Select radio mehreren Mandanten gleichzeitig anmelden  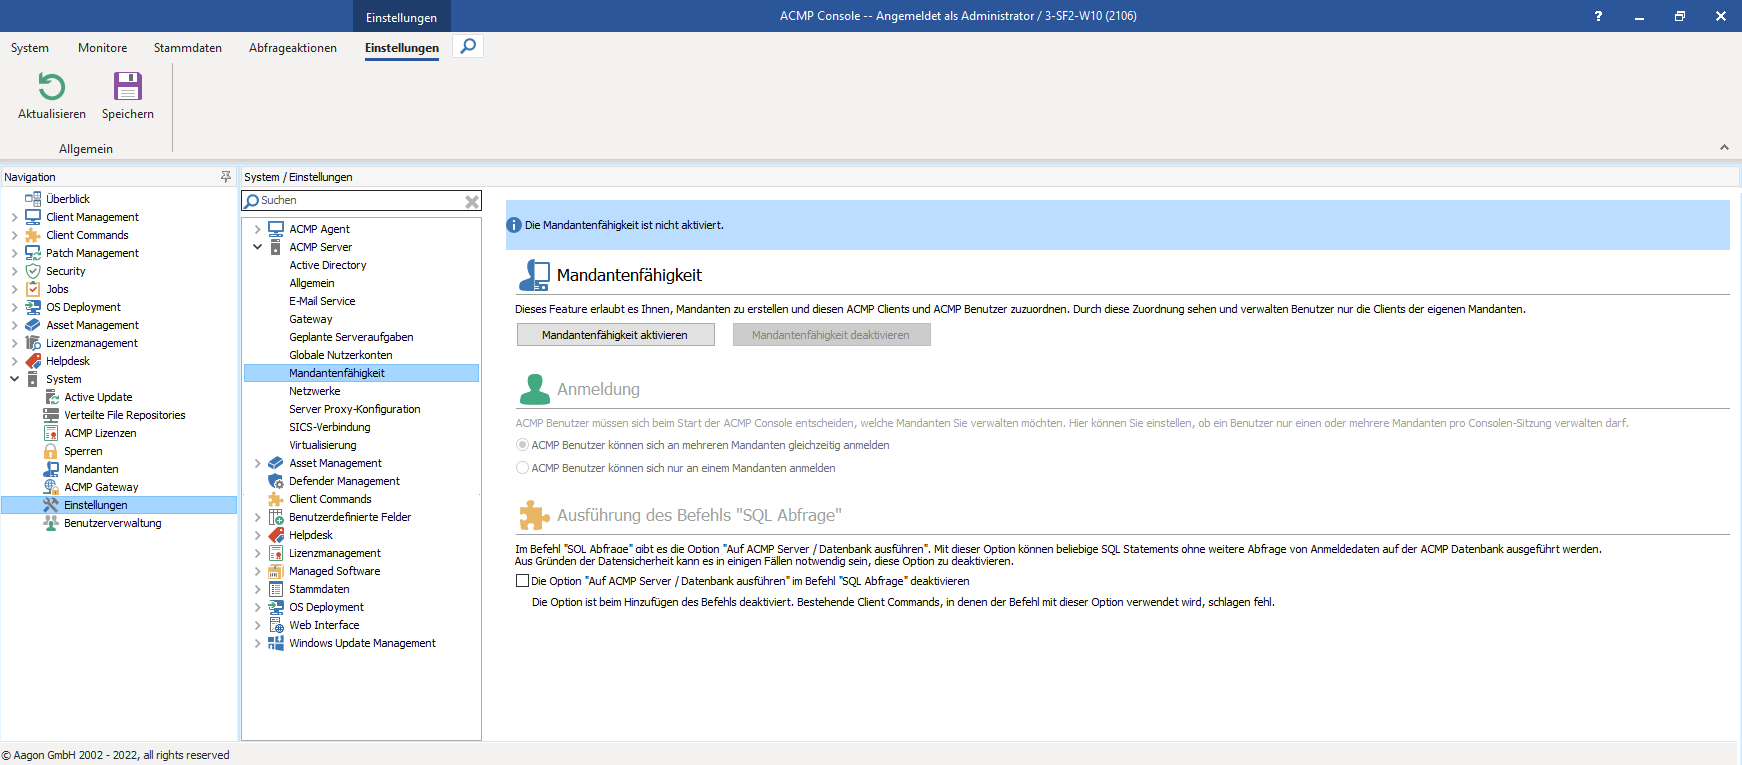(522, 445)
